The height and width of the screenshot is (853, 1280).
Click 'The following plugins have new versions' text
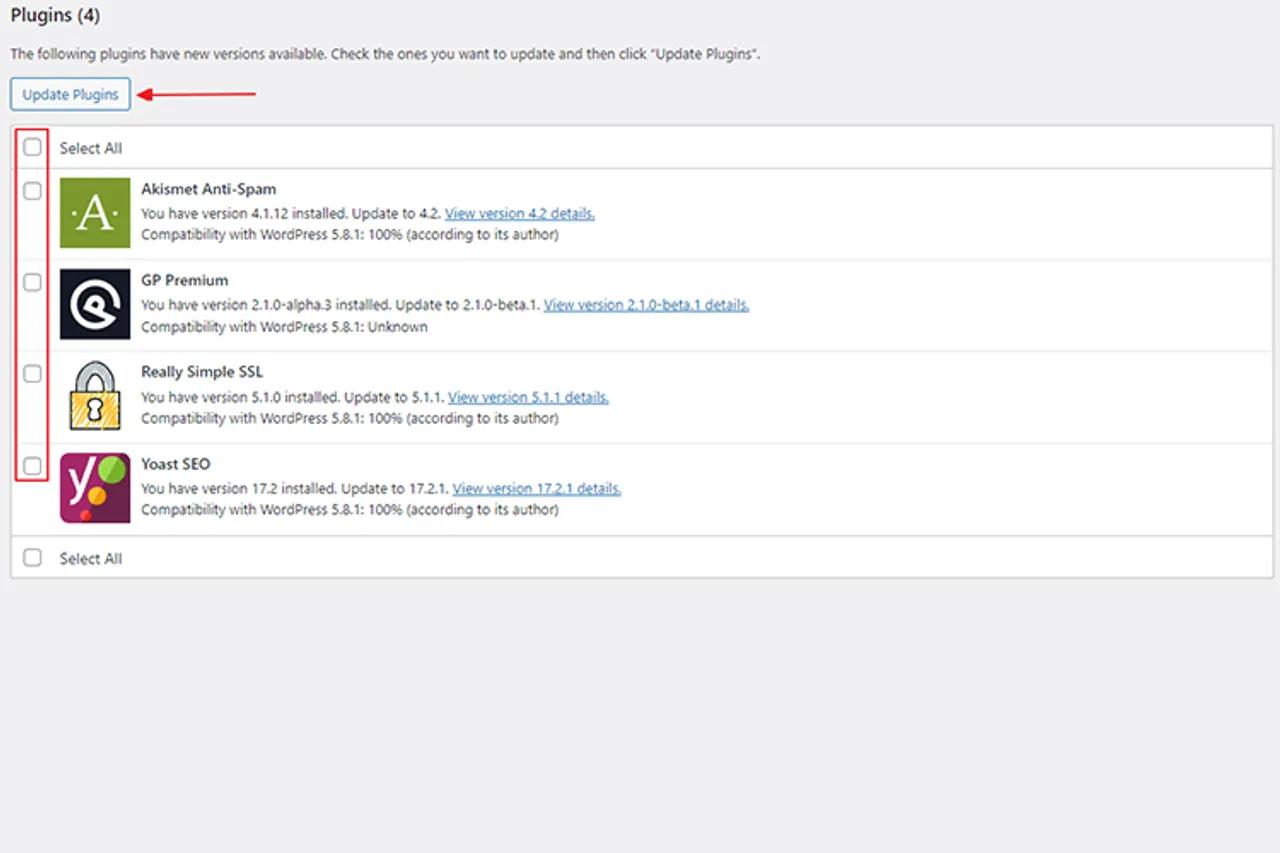pyautogui.click(x=385, y=55)
